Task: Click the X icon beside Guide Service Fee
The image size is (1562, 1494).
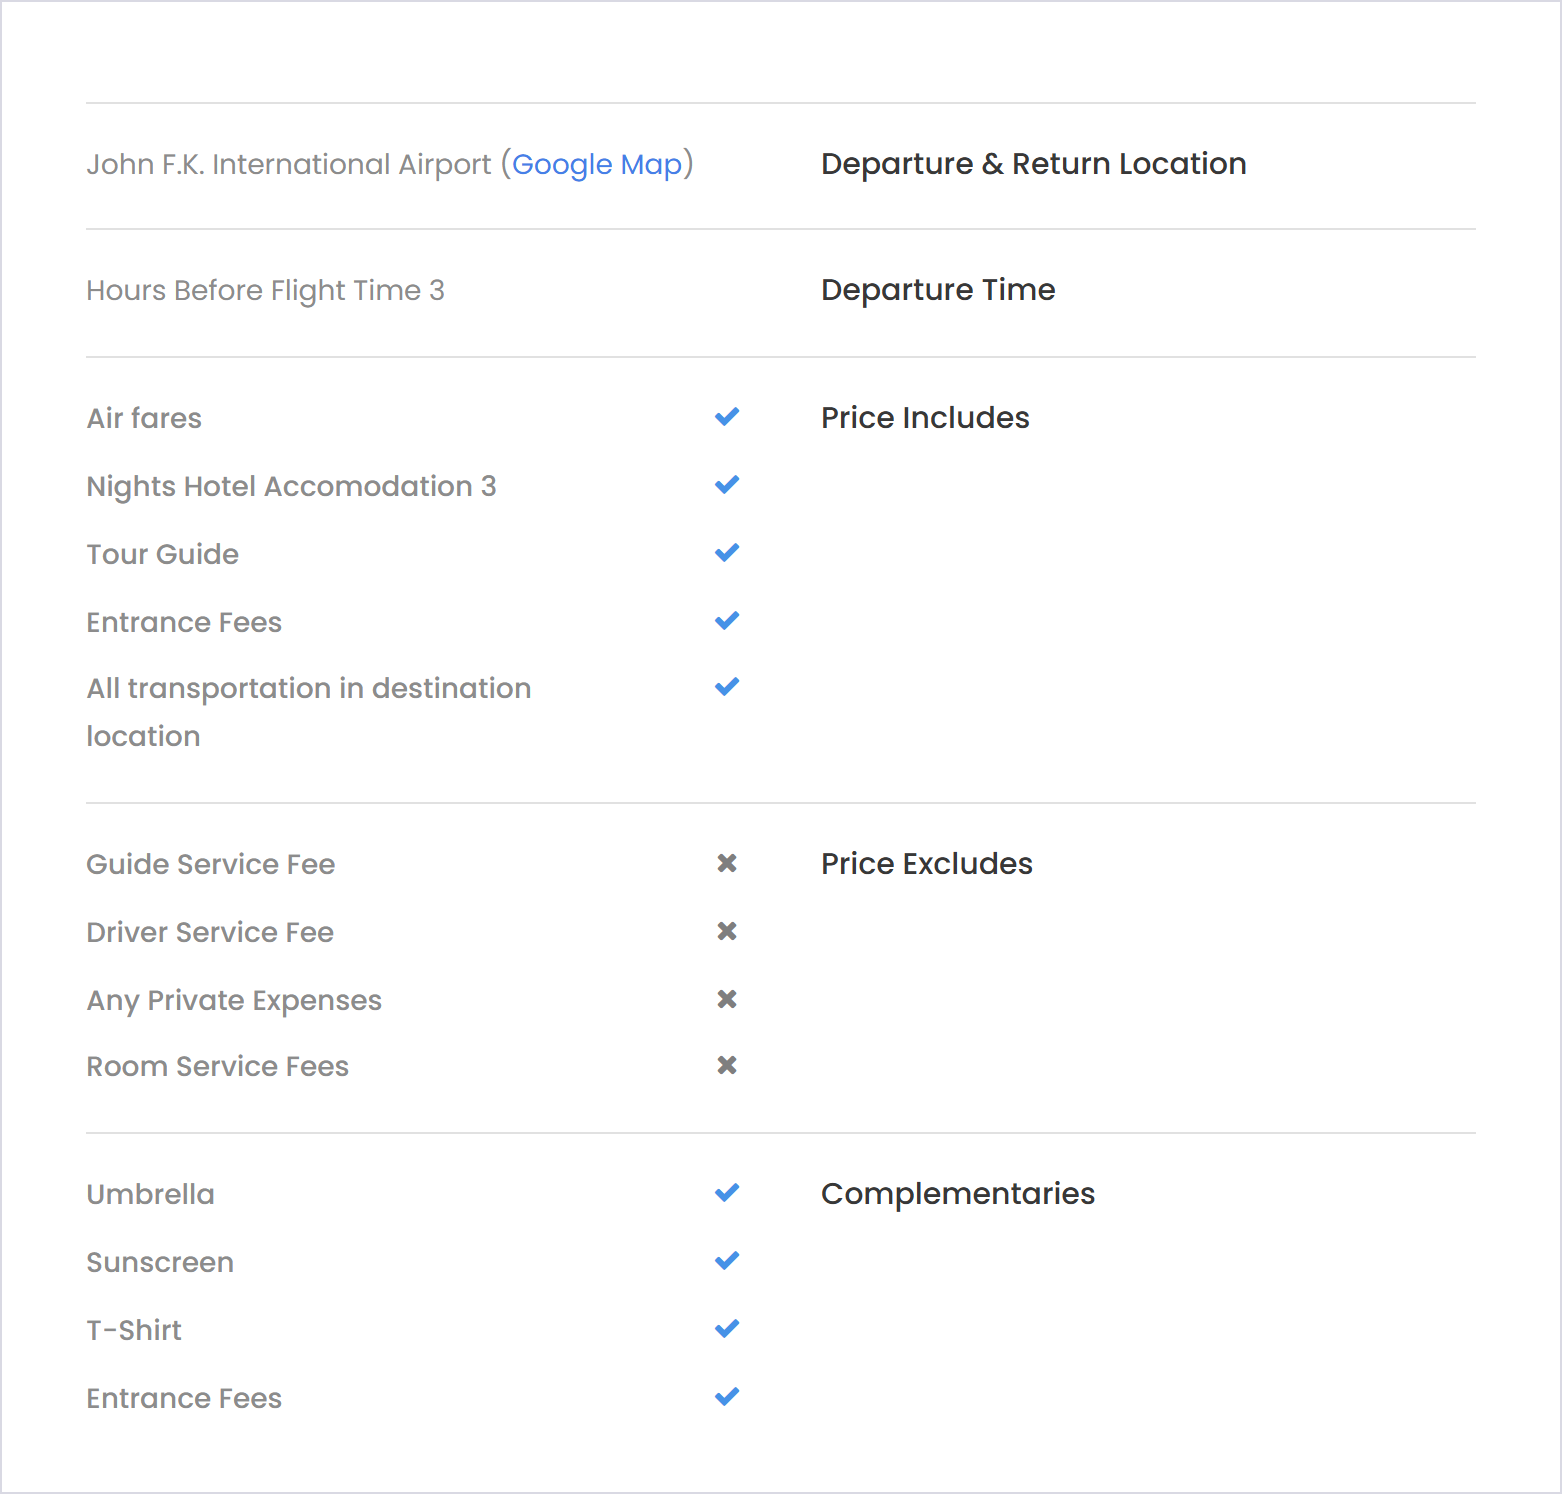Action: (x=727, y=863)
